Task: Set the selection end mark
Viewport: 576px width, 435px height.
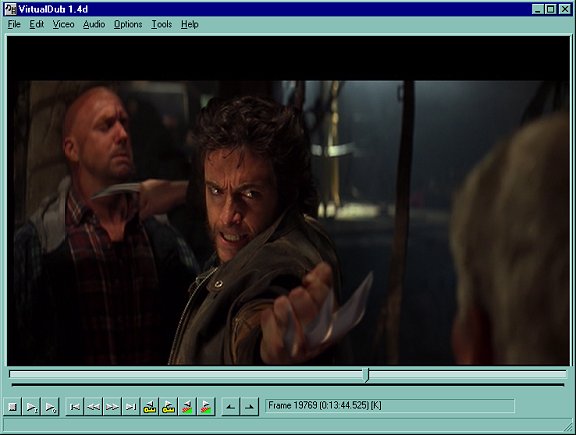Action: [x=249, y=407]
